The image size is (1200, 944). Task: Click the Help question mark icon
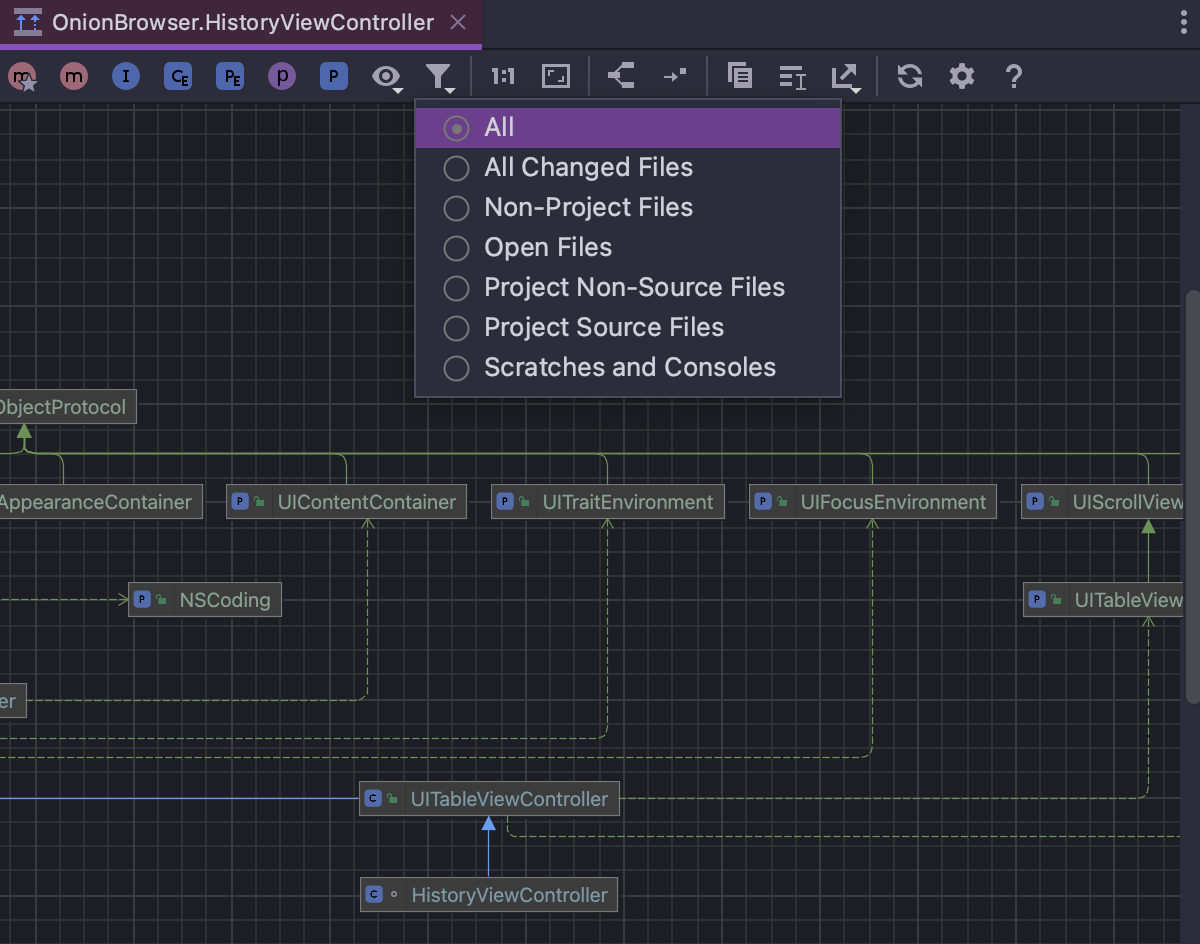(x=1013, y=76)
